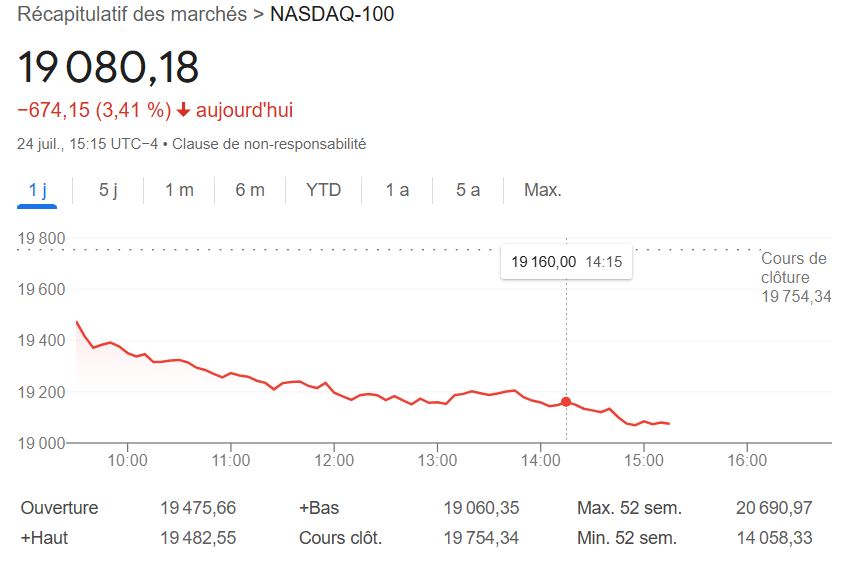
Task: Open the 6 m chart view
Action: [250, 190]
